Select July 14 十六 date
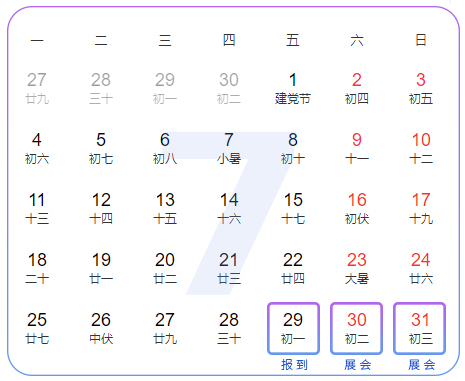The width and height of the screenshot is (465, 381). click(229, 209)
